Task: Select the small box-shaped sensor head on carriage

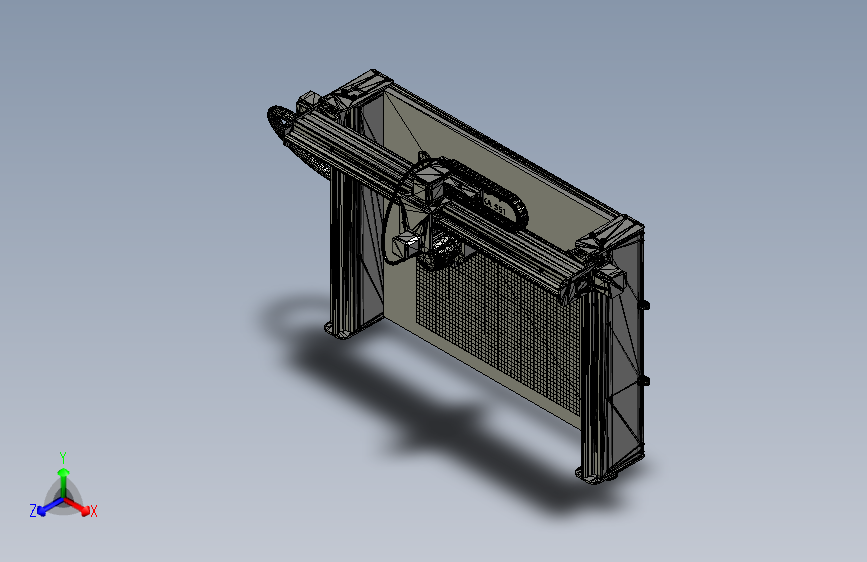Action: pyautogui.click(x=405, y=244)
